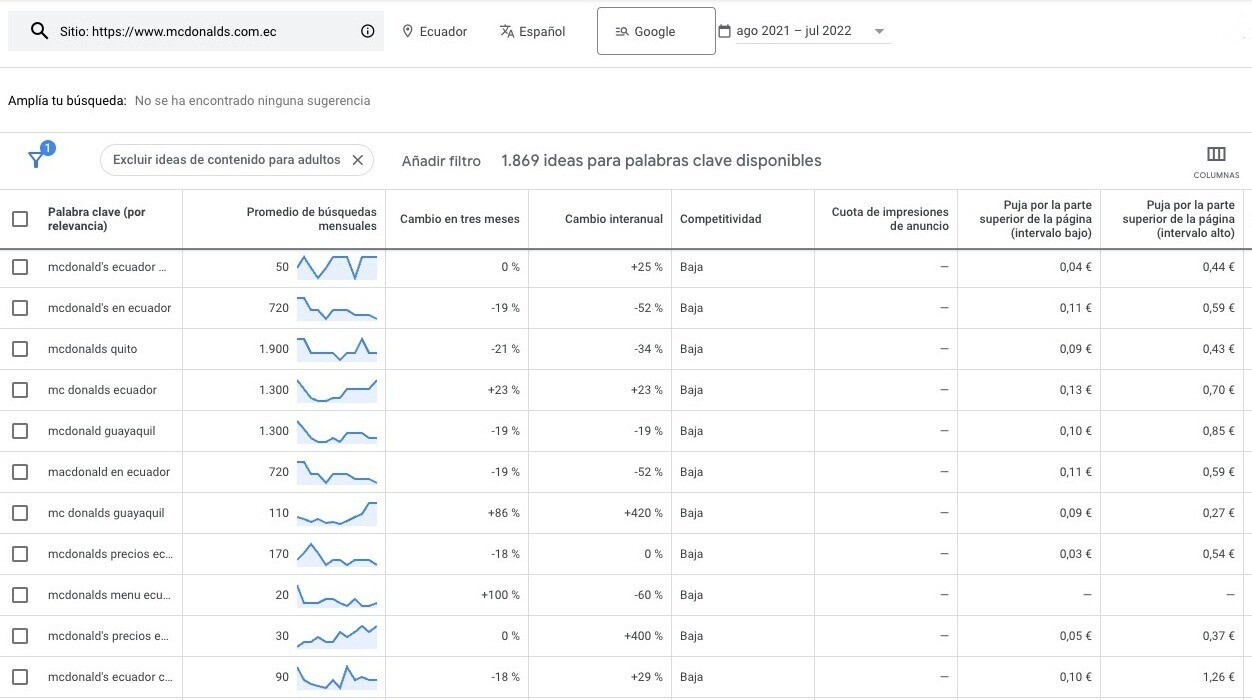
Task: Click the Excluir ideas de contenido para adultos chip
Action: click(x=237, y=160)
